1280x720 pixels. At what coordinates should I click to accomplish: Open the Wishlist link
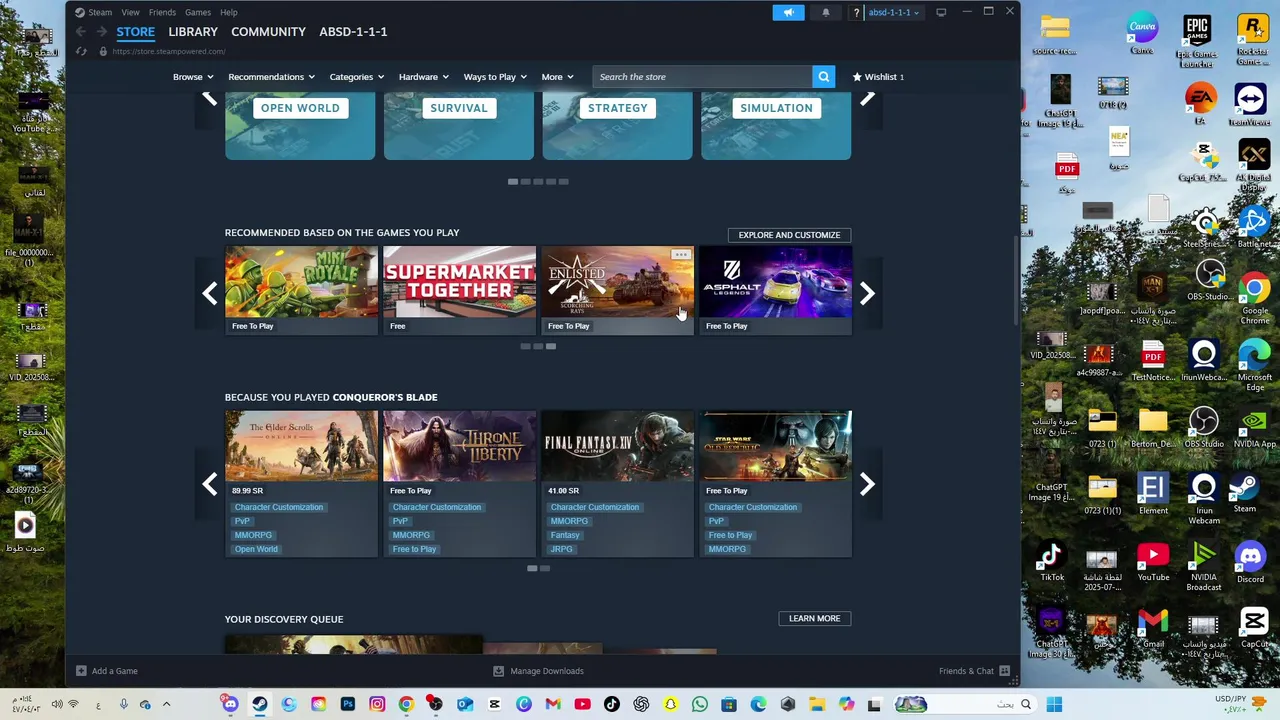coord(878,77)
